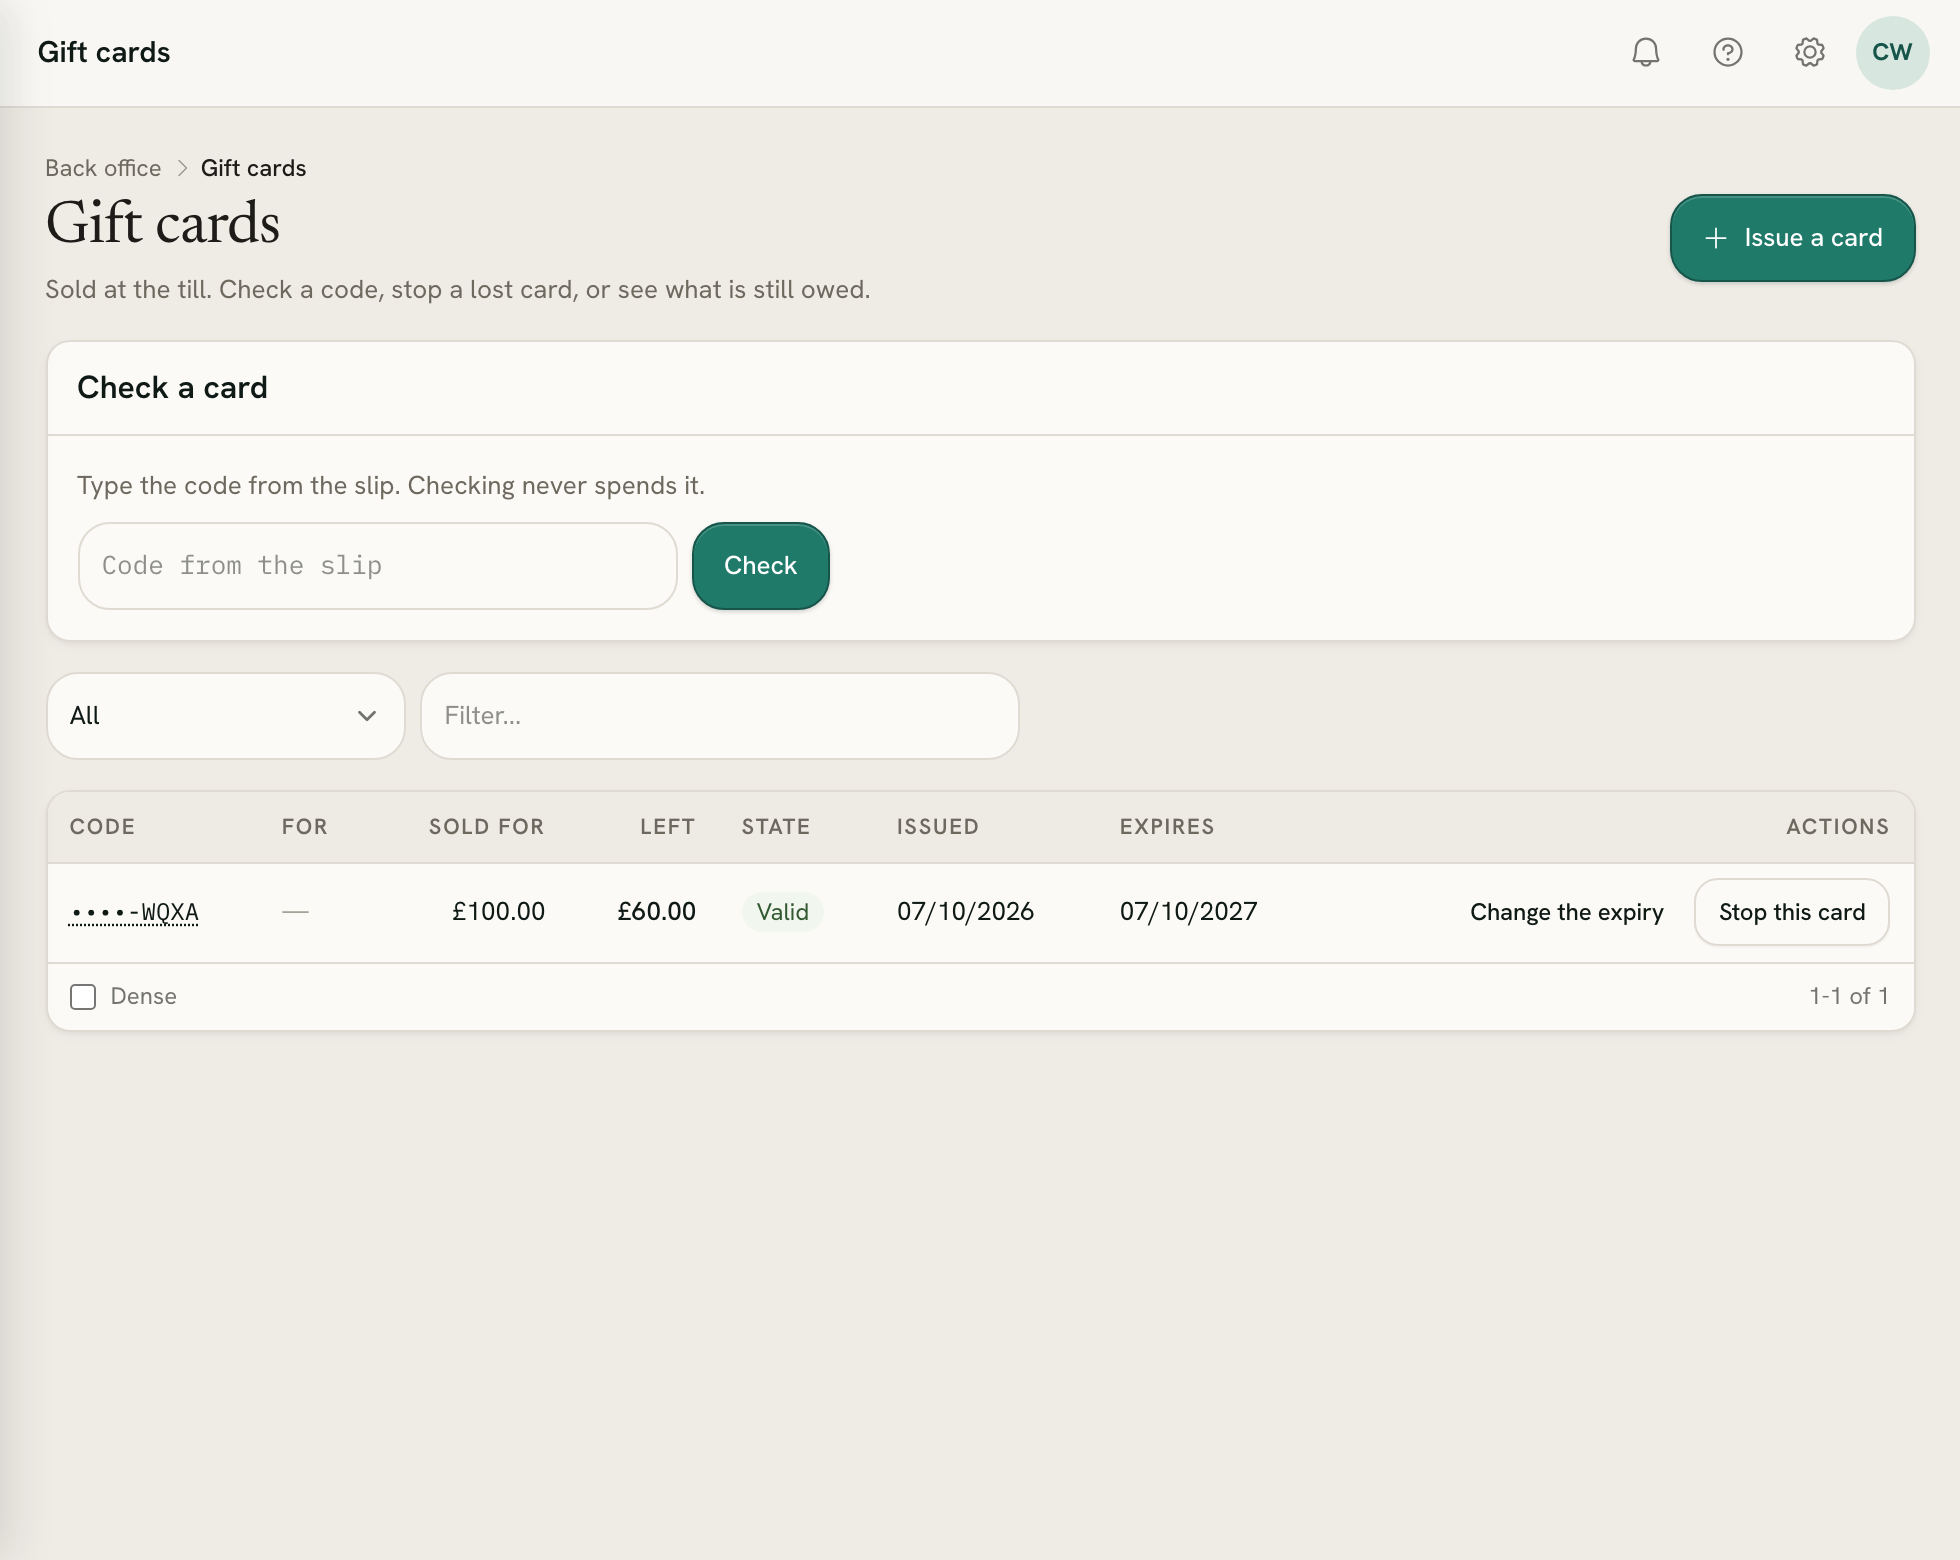The height and width of the screenshot is (1560, 1960).
Task: Enable the Dense checkbox
Action: 83,997
